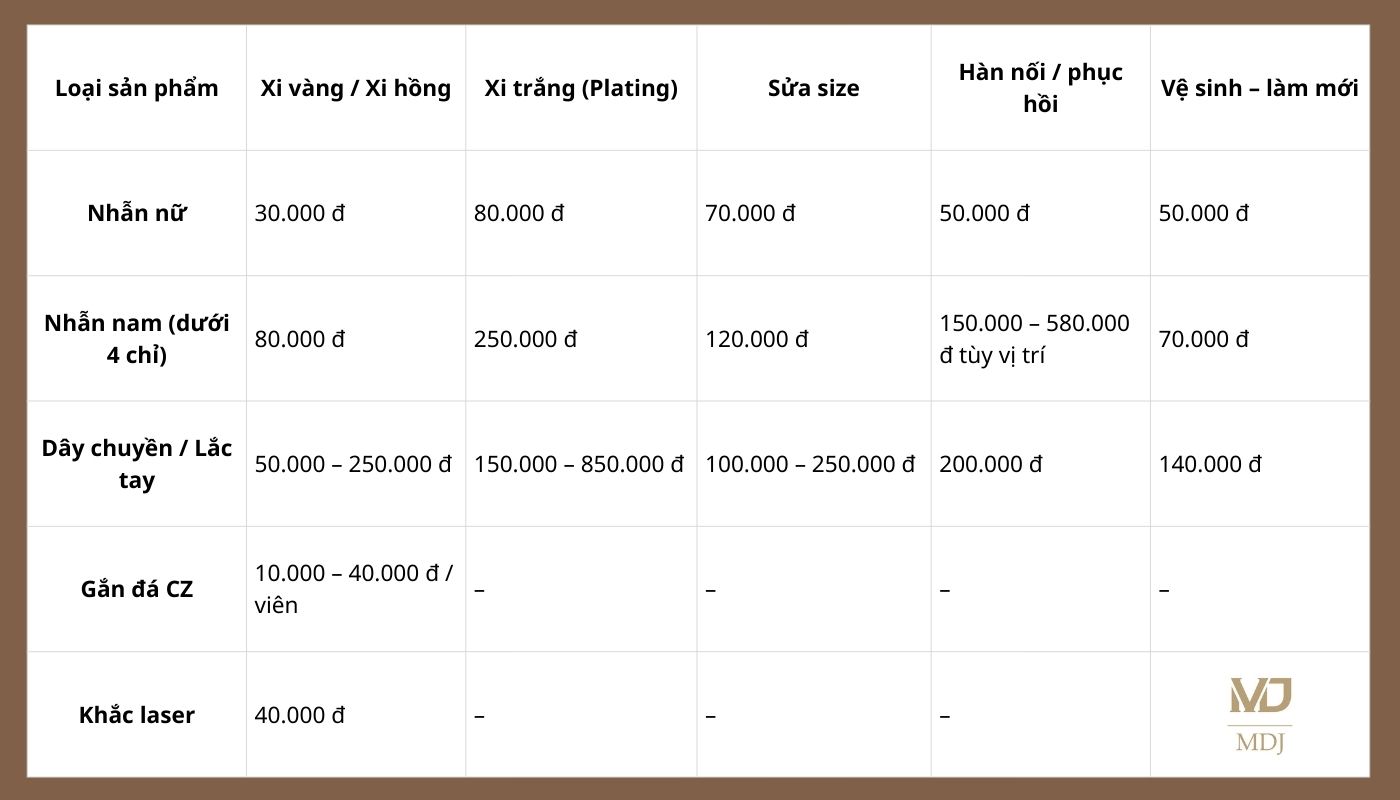The height and width of the screenshot is (800, 1400).
Task: Click the 'Hàn nối / phục hồi' header
Action: point(1040,88)
